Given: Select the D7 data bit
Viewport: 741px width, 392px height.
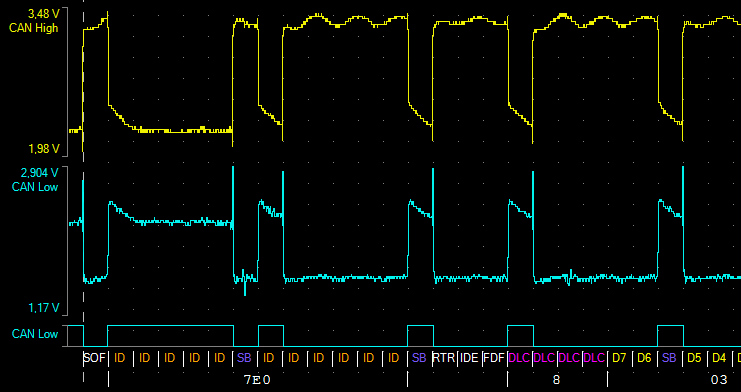Looking at the screenshot, I should pyautogui.click(x=619, y=358).
